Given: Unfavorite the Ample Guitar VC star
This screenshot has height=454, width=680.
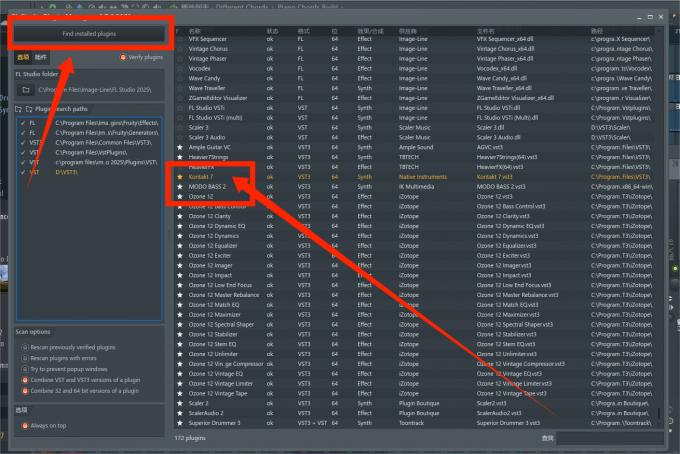Looking at the screenshot, I should point(180,147).
